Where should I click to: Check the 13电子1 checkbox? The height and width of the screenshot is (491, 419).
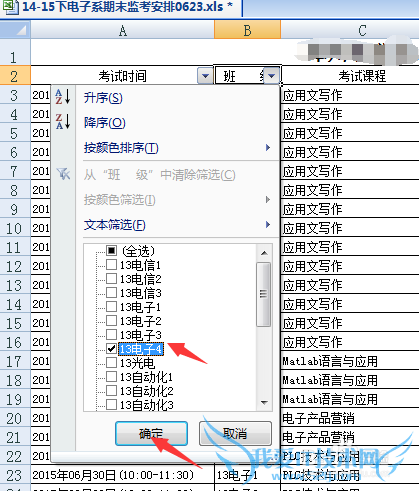[111, 306]
